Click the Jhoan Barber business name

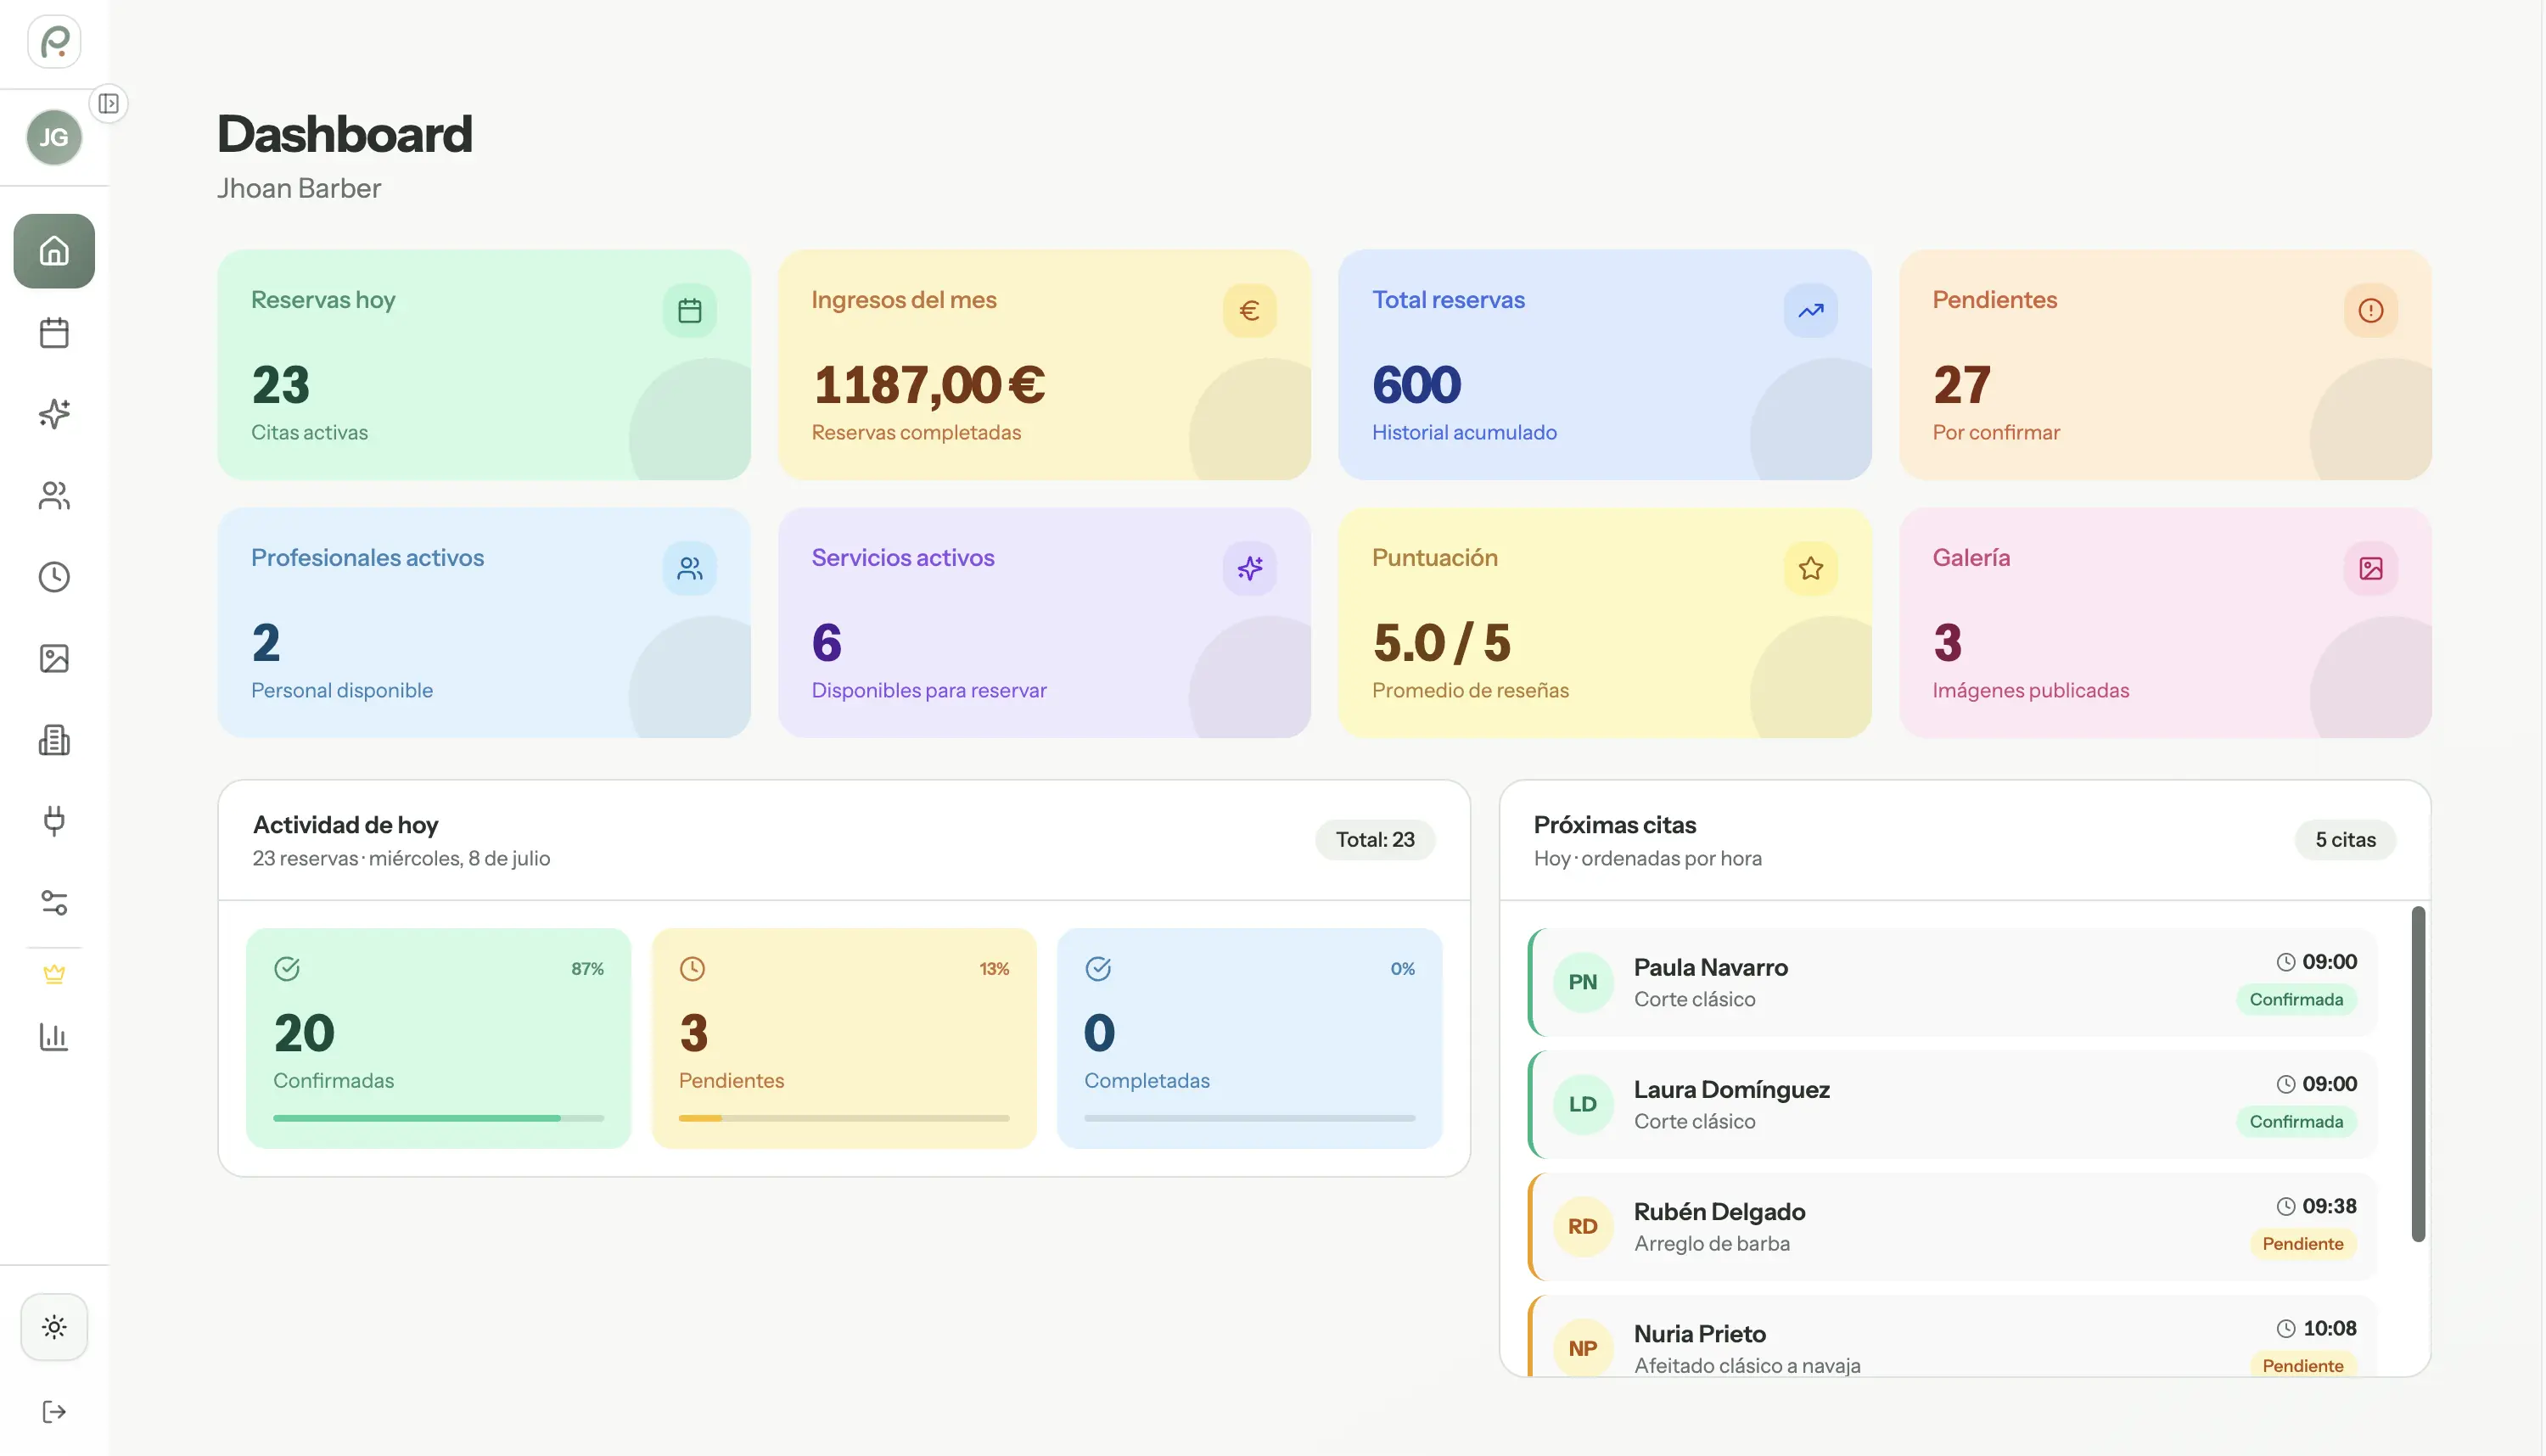[299, 189]
